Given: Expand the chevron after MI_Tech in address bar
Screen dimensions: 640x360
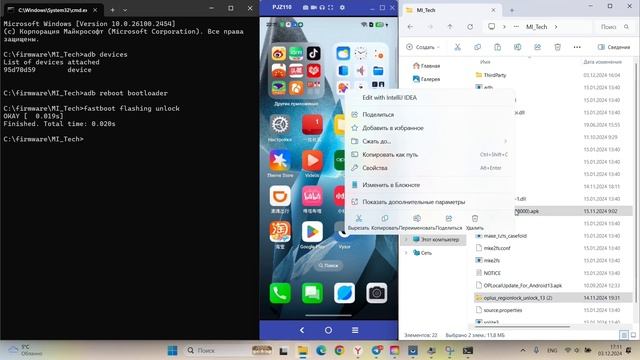Looking at the screenshot, I should [556, 27].
